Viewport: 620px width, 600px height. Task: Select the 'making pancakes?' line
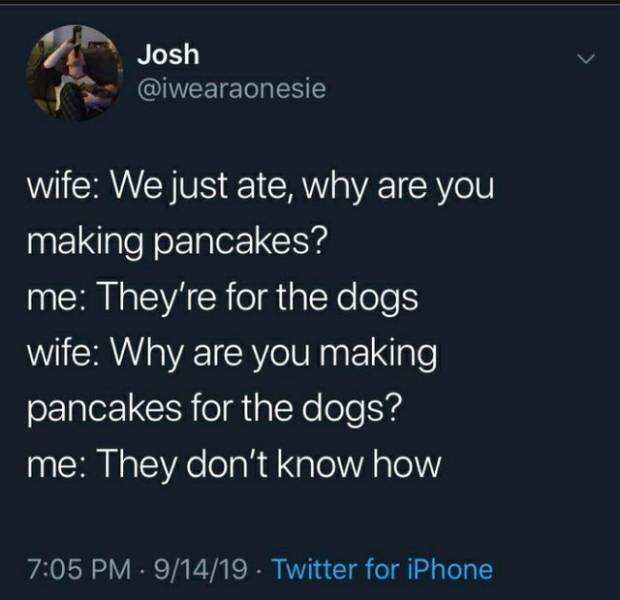(178, 242)
